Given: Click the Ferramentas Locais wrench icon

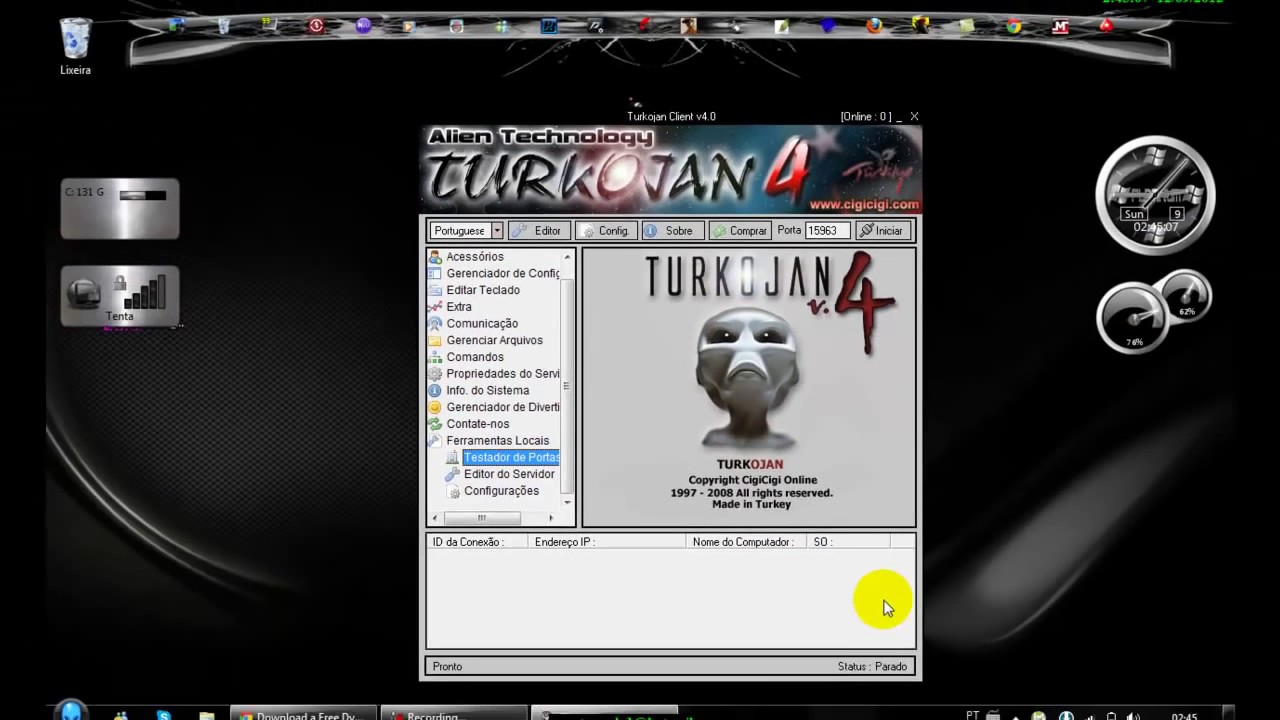Looking at the screenshot, I should [x=435, y=441].
